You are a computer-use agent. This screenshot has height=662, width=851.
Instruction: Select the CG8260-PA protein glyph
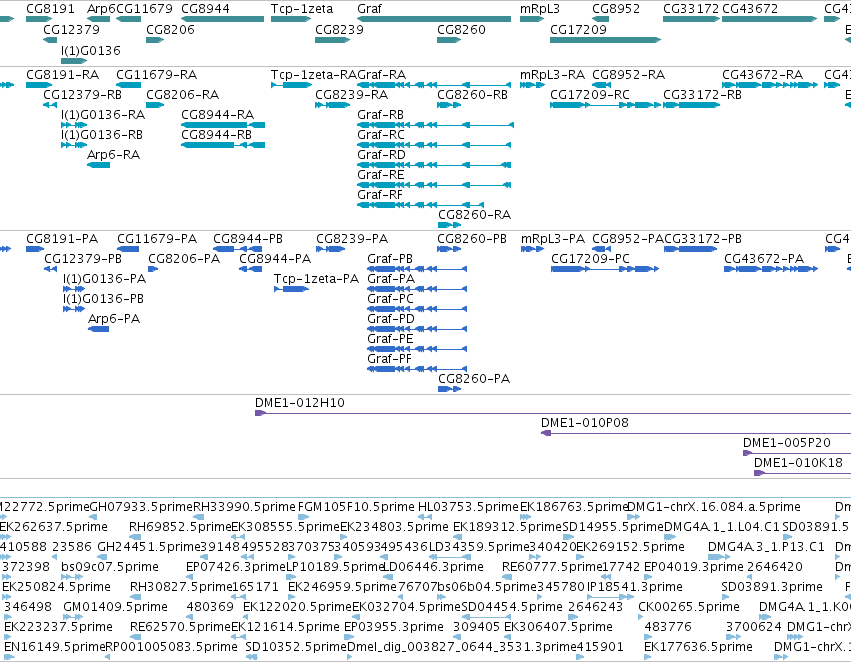[449, 389]
